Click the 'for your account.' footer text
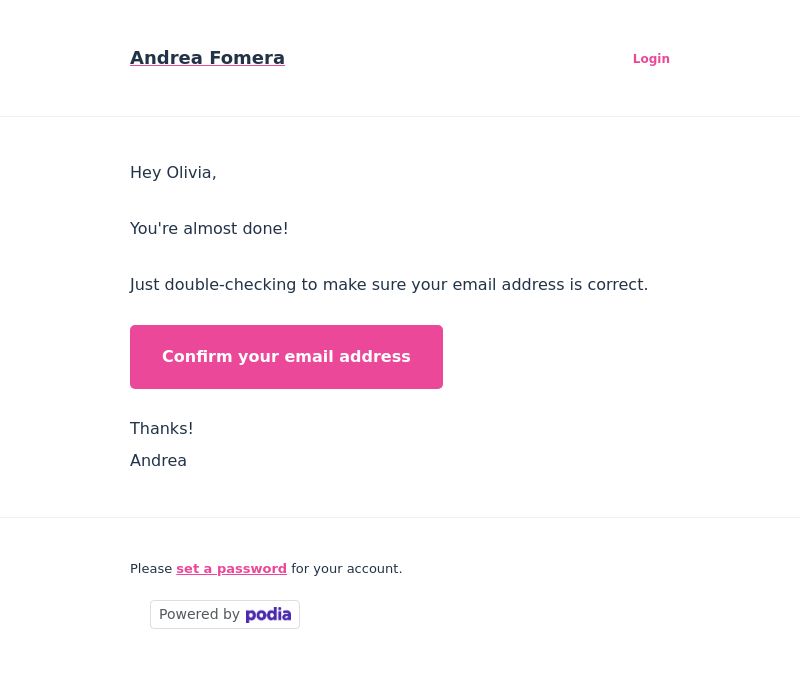 pos(346,569)
